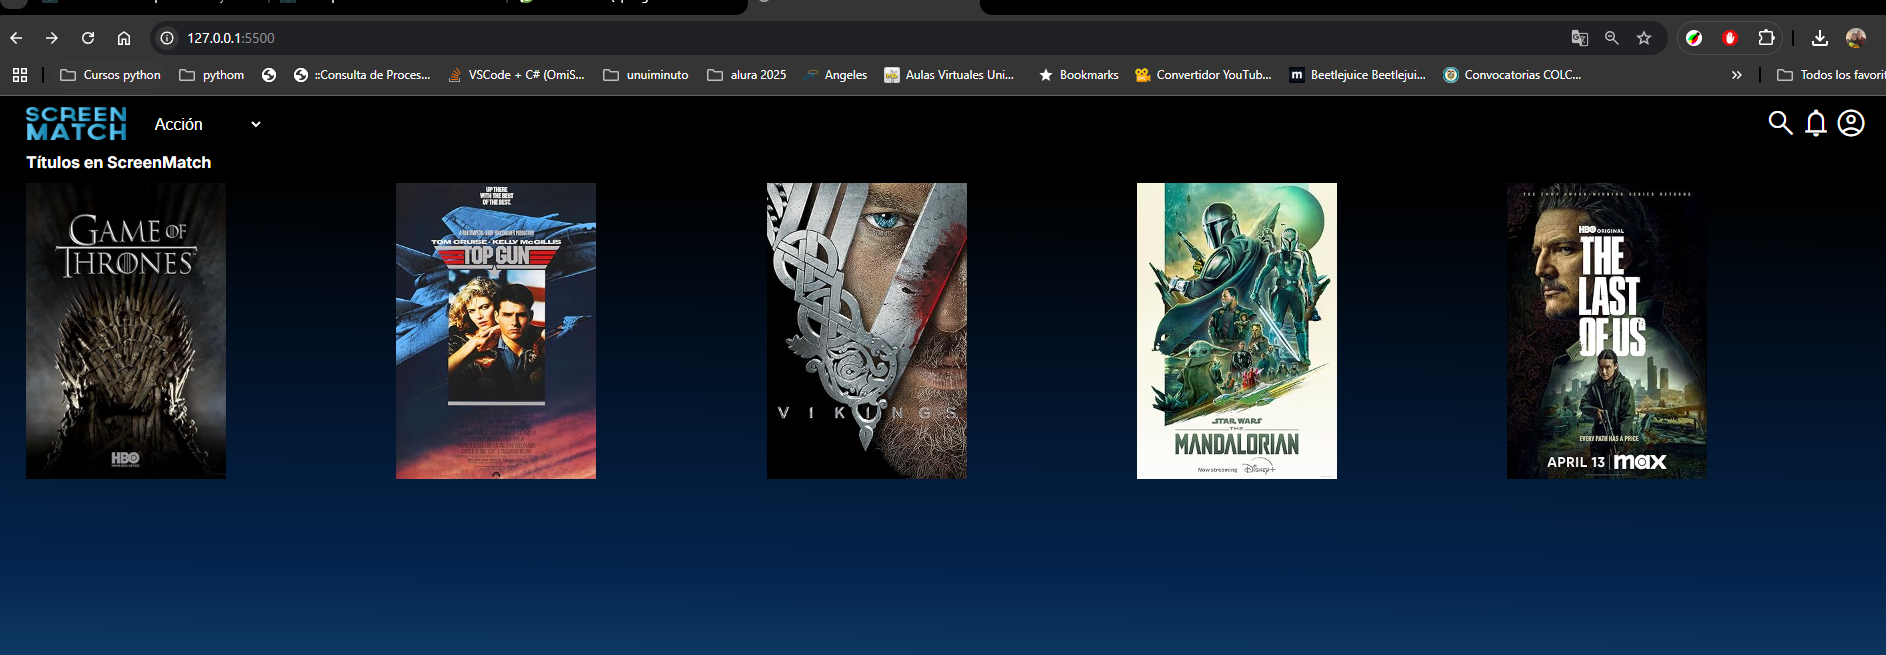The width and height of the screenshot is (1886, 655).
Task: Reload the page with refresh icon
Action: point(88,38)
